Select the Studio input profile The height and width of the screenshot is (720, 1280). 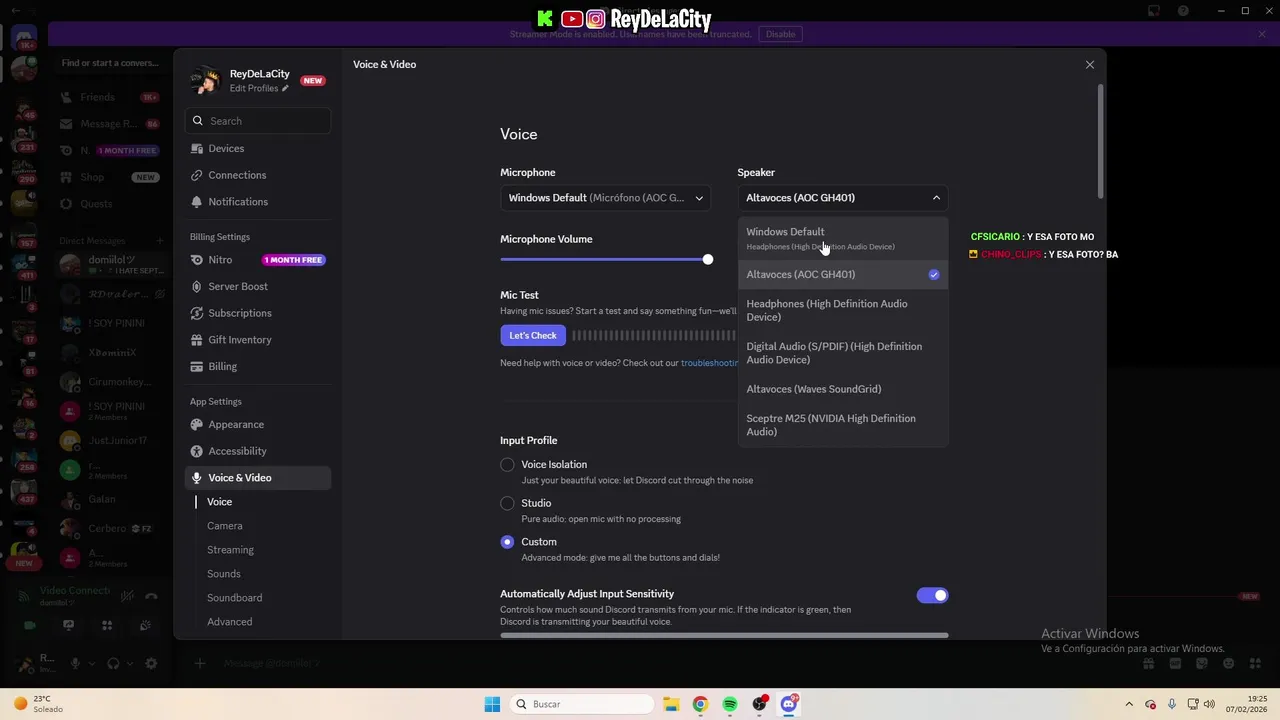(x=507, y=503)
